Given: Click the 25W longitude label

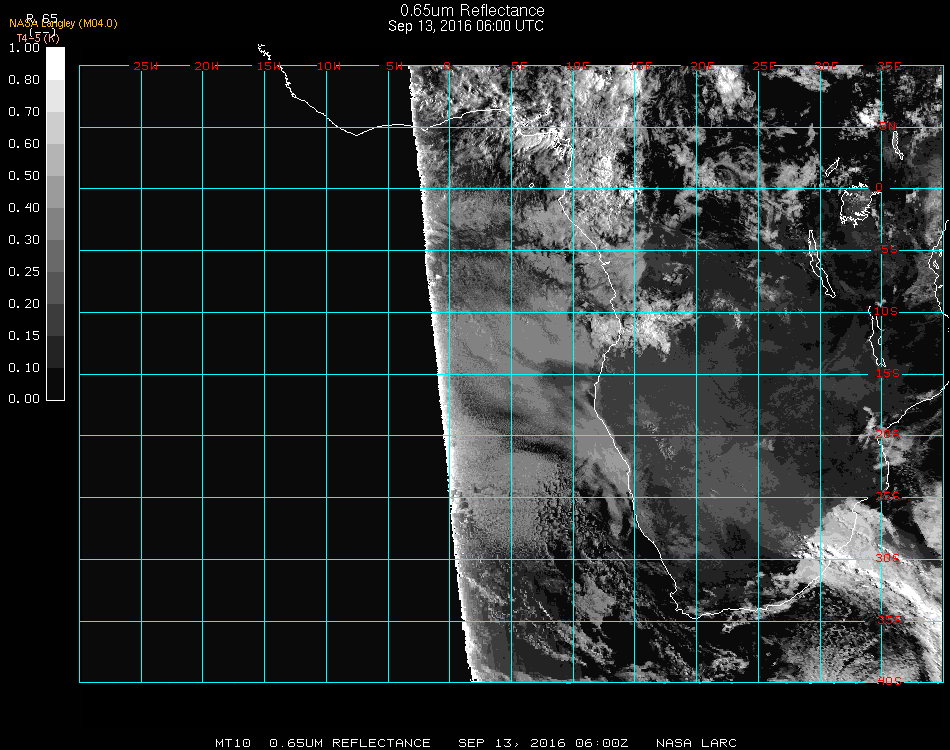Looking at the screenshot, I should 146,66.
